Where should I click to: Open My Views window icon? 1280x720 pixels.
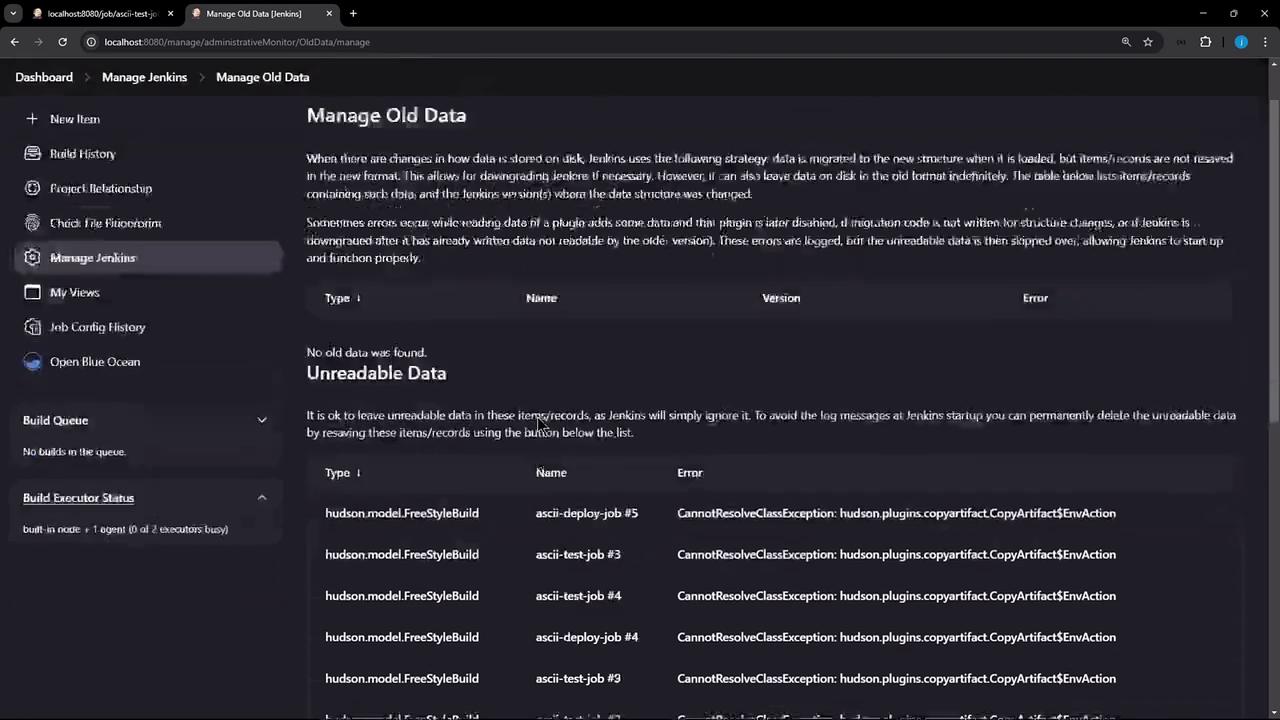pos(32,292)
